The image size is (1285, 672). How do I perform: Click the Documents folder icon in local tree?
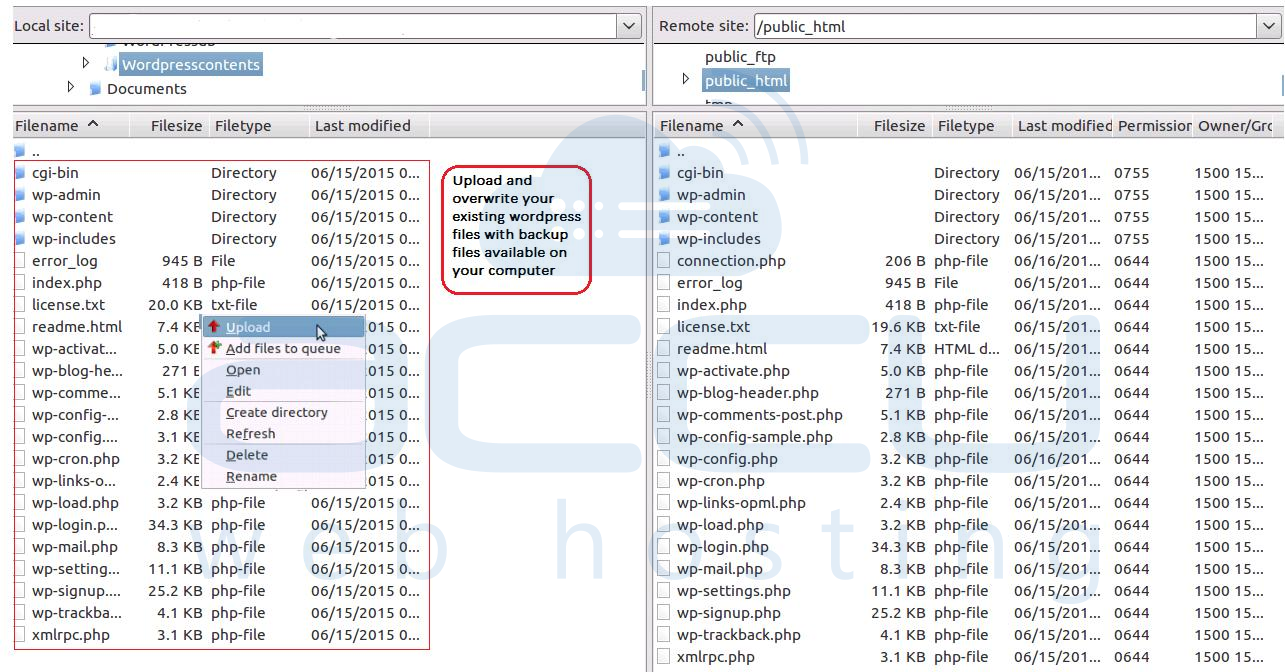(x=95, y=89)
